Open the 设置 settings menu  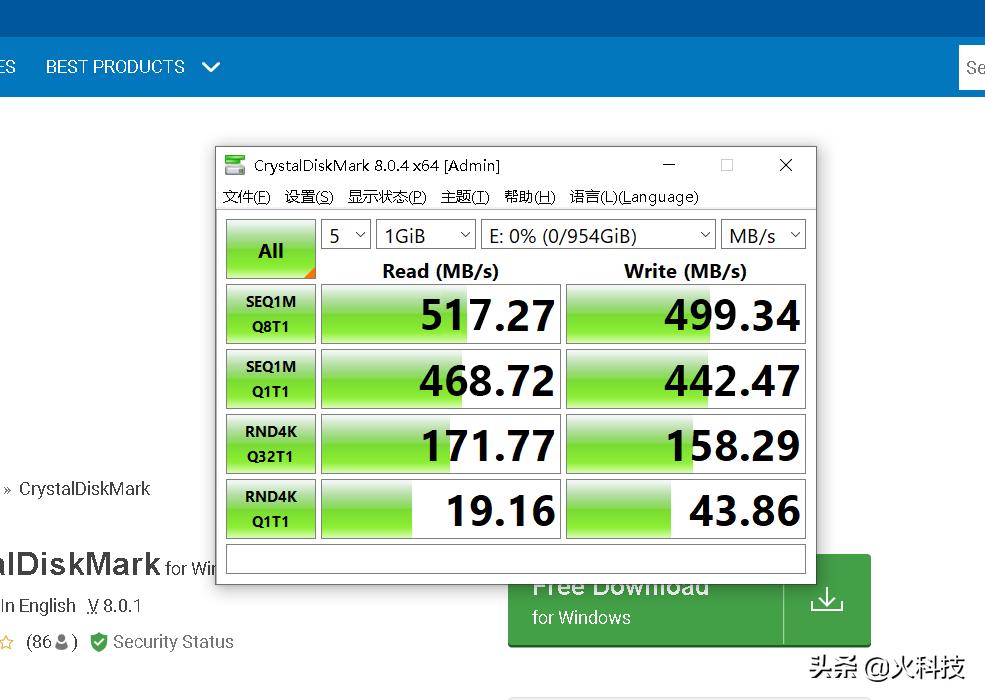tap(308, 196)
